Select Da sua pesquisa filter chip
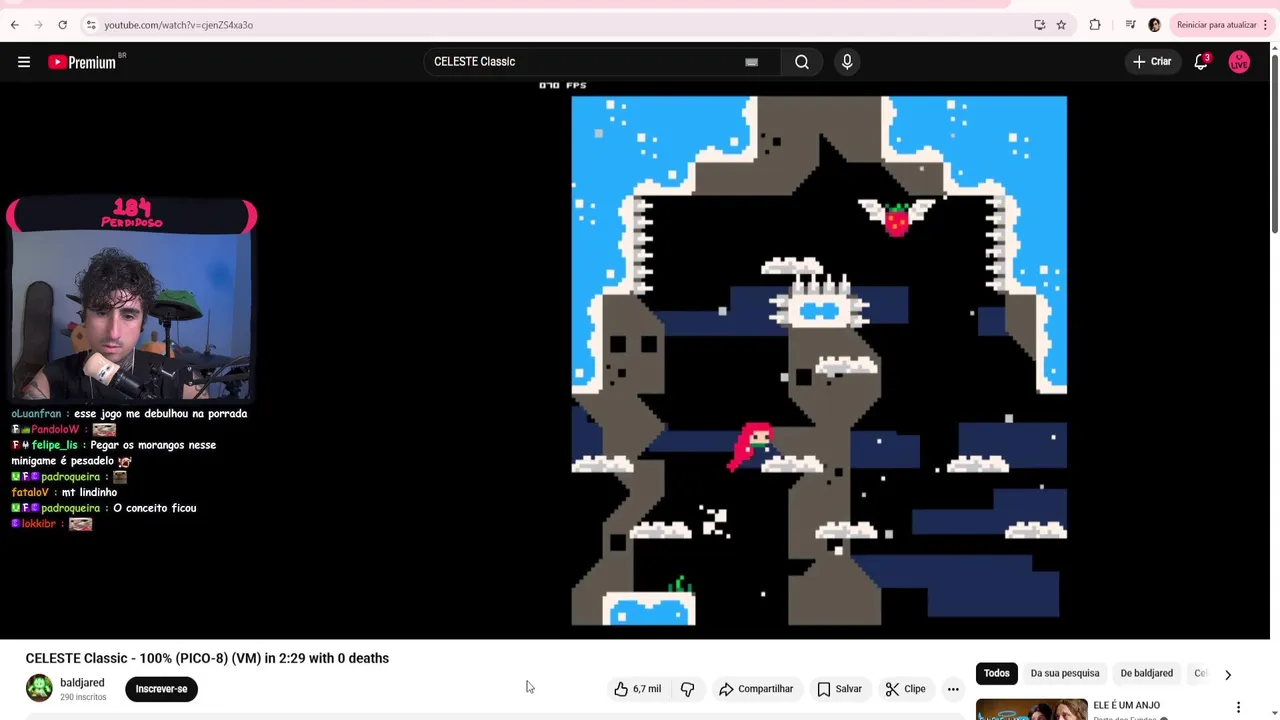 [1065, 674]
